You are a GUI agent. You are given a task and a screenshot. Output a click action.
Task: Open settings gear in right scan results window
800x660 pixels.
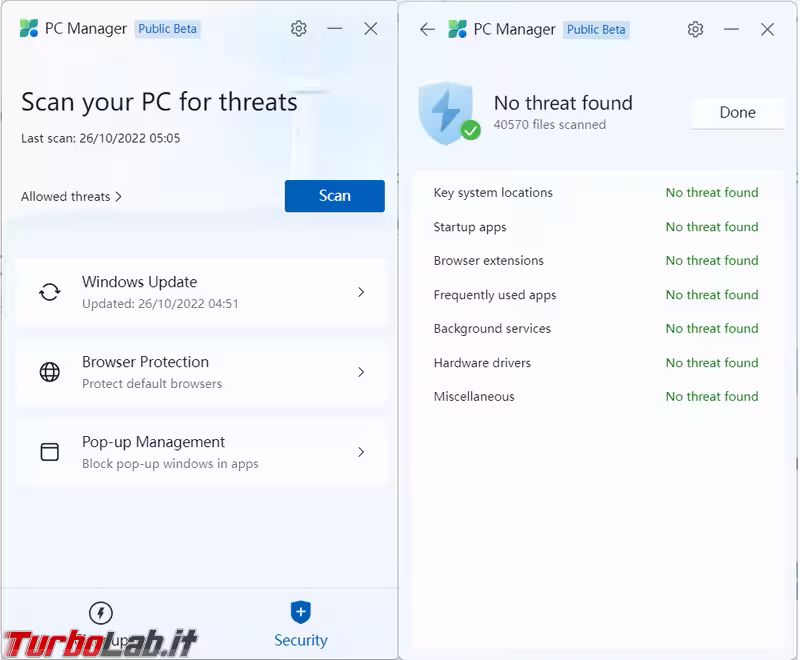[695, 30]
